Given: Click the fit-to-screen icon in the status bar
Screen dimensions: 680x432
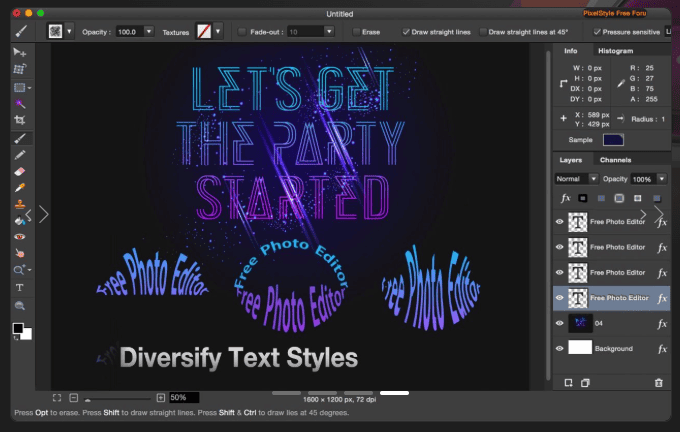Looking at the screenshot, I should coord(57,397).
